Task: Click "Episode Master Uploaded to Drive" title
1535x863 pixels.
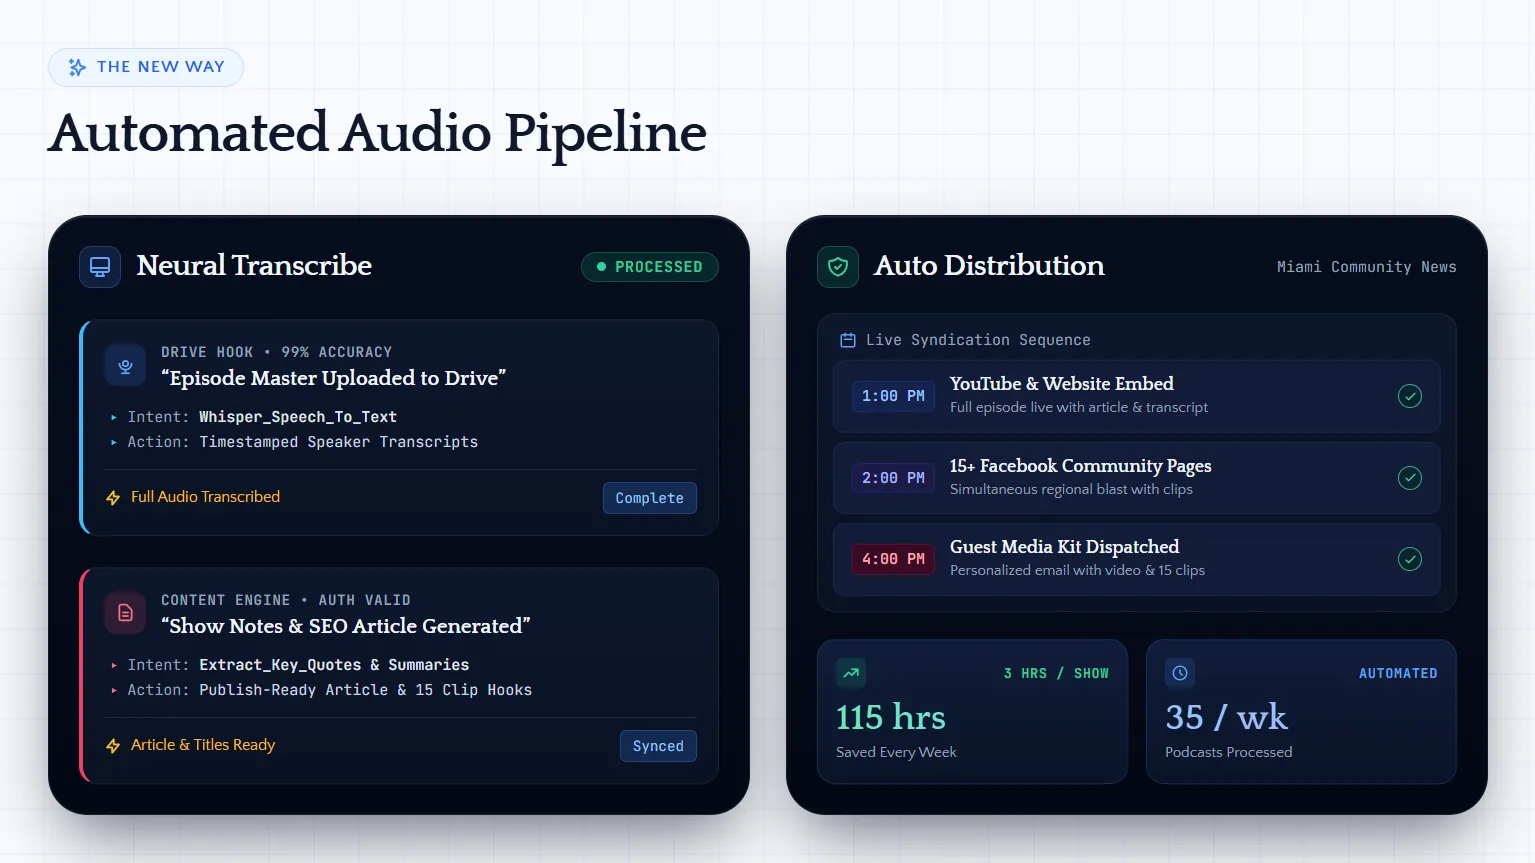Action: (334, 378)
